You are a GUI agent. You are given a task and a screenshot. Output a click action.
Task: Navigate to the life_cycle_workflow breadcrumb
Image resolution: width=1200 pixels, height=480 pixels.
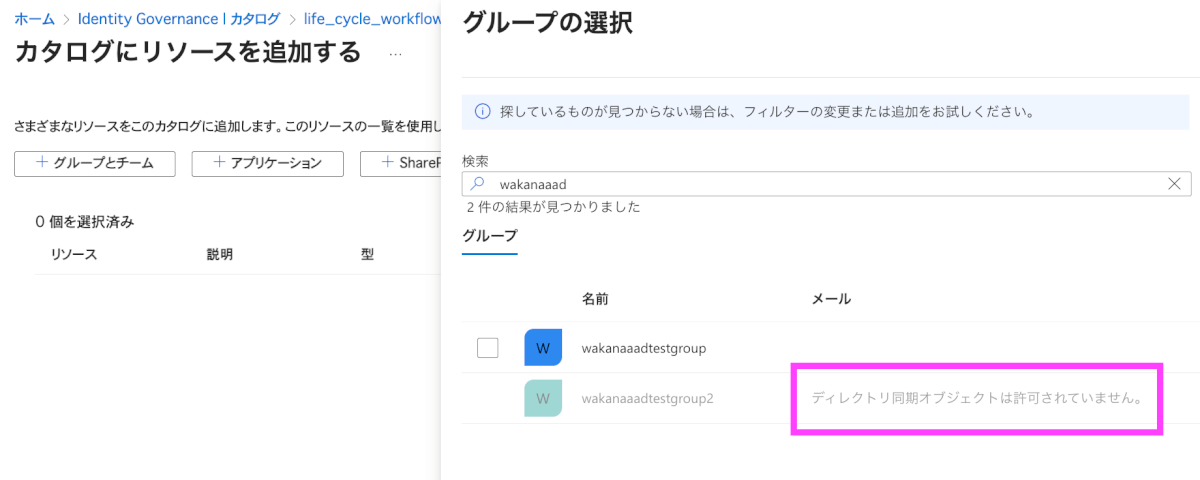372,19
